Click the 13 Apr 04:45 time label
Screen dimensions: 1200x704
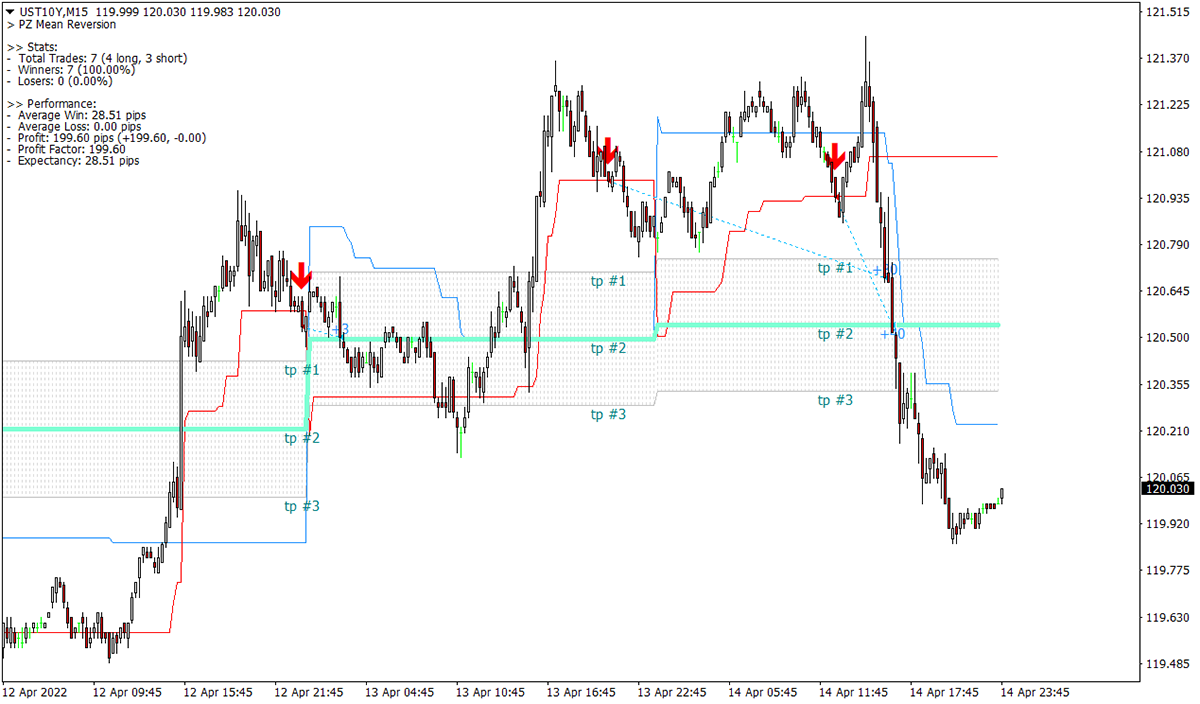400,692
